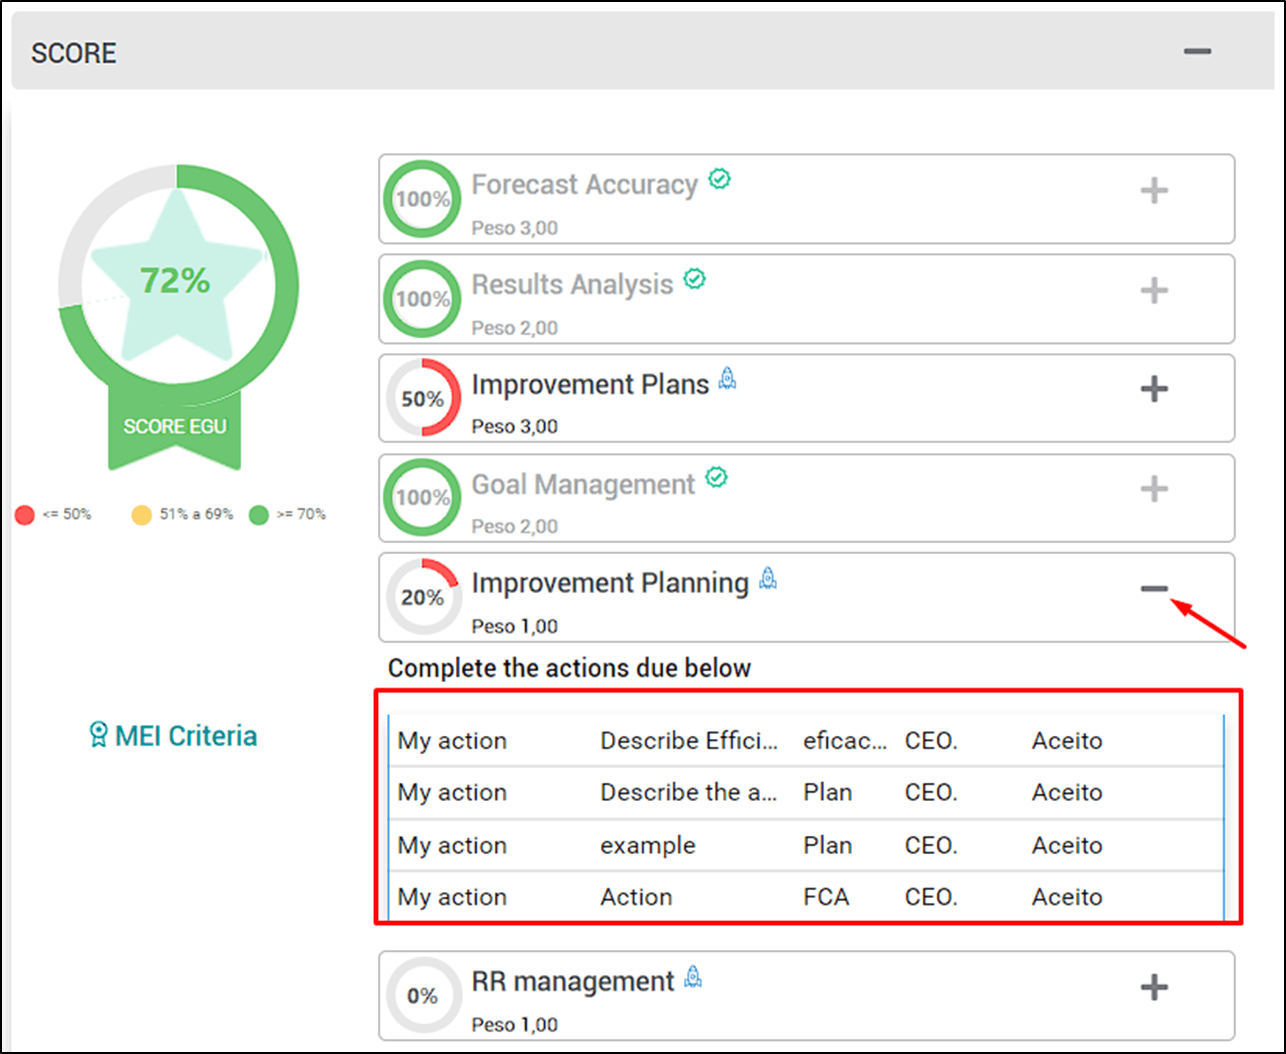The width and height of the screenshot is (1286, 1054).
Task: Click 'Aceito' status in the example row
Action: pos(1067,845)
